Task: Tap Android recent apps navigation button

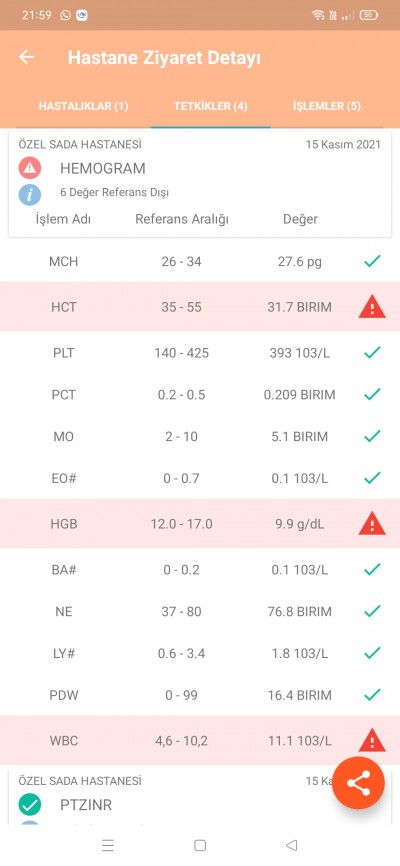Action: pyautogui.click(x=108, y=845)
